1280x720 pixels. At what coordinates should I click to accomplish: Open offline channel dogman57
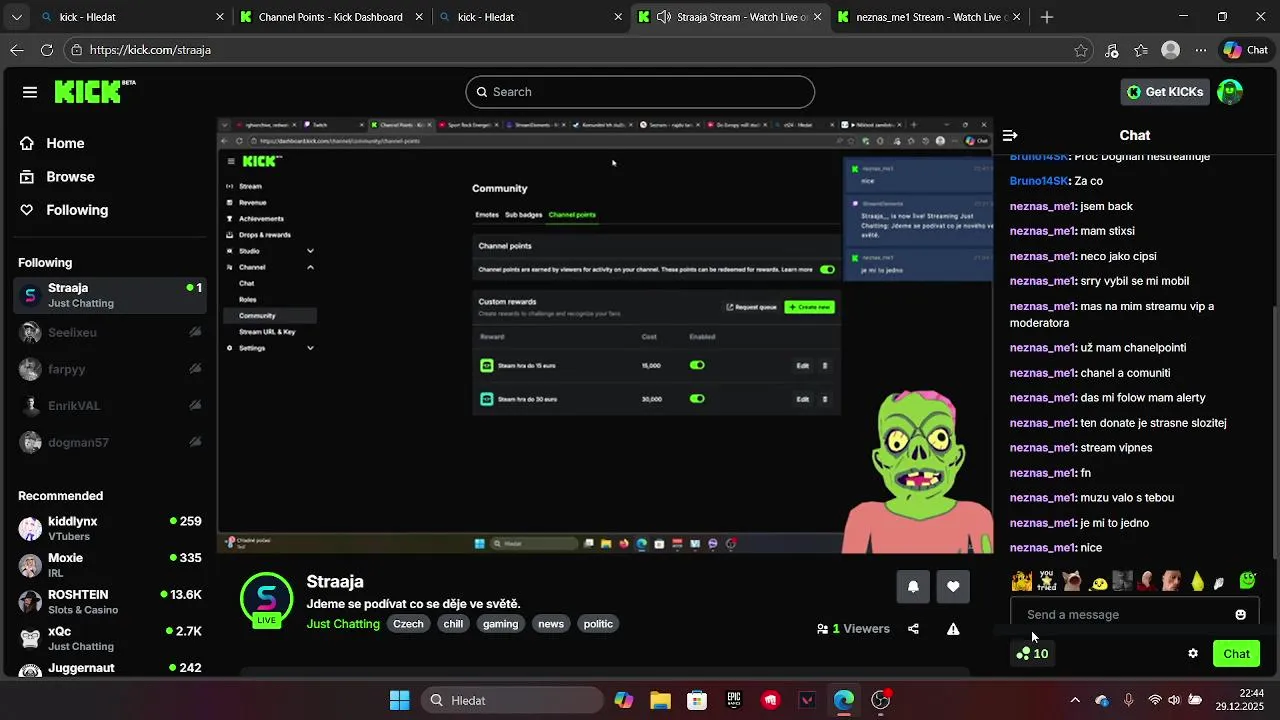[110, 442]
